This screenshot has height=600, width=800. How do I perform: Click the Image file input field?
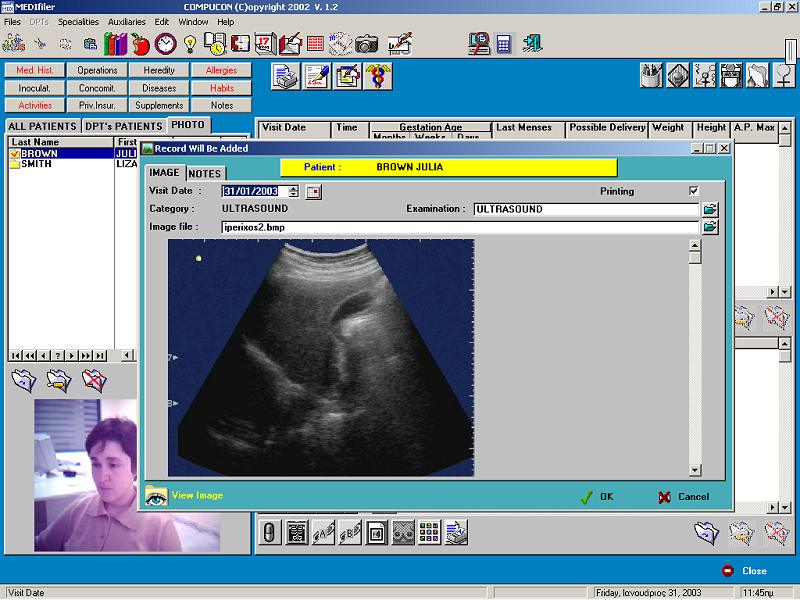(460, 227)
